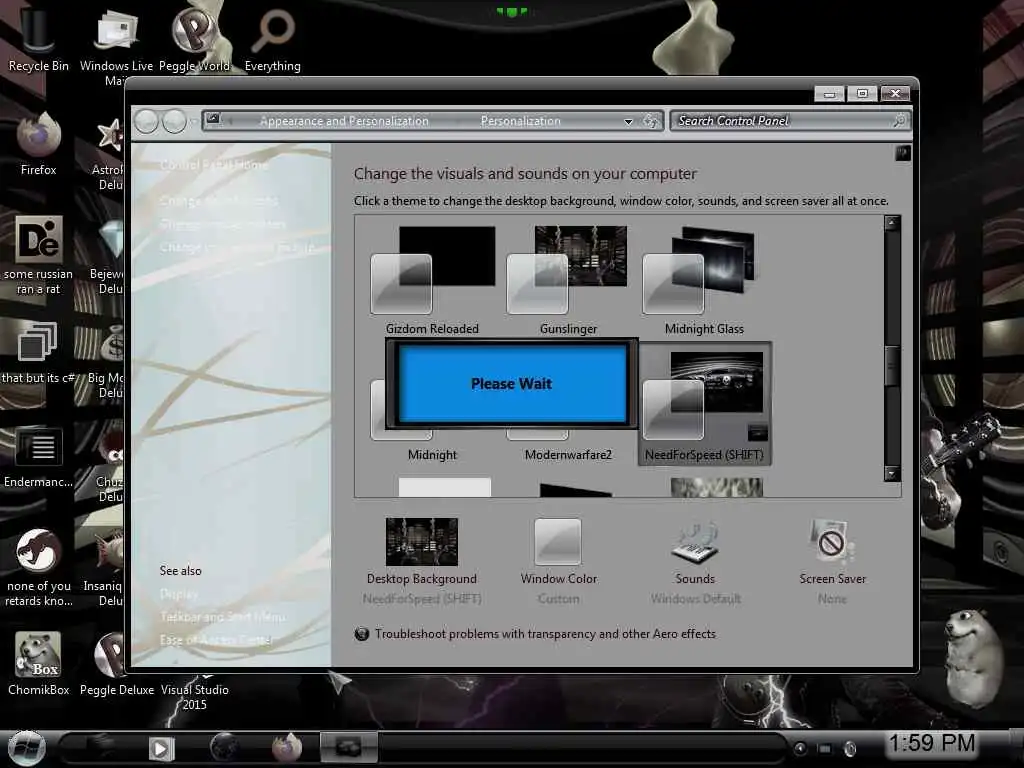Open Sounds settings icon
Screen dimensions: 1024x768
(696, 542)
